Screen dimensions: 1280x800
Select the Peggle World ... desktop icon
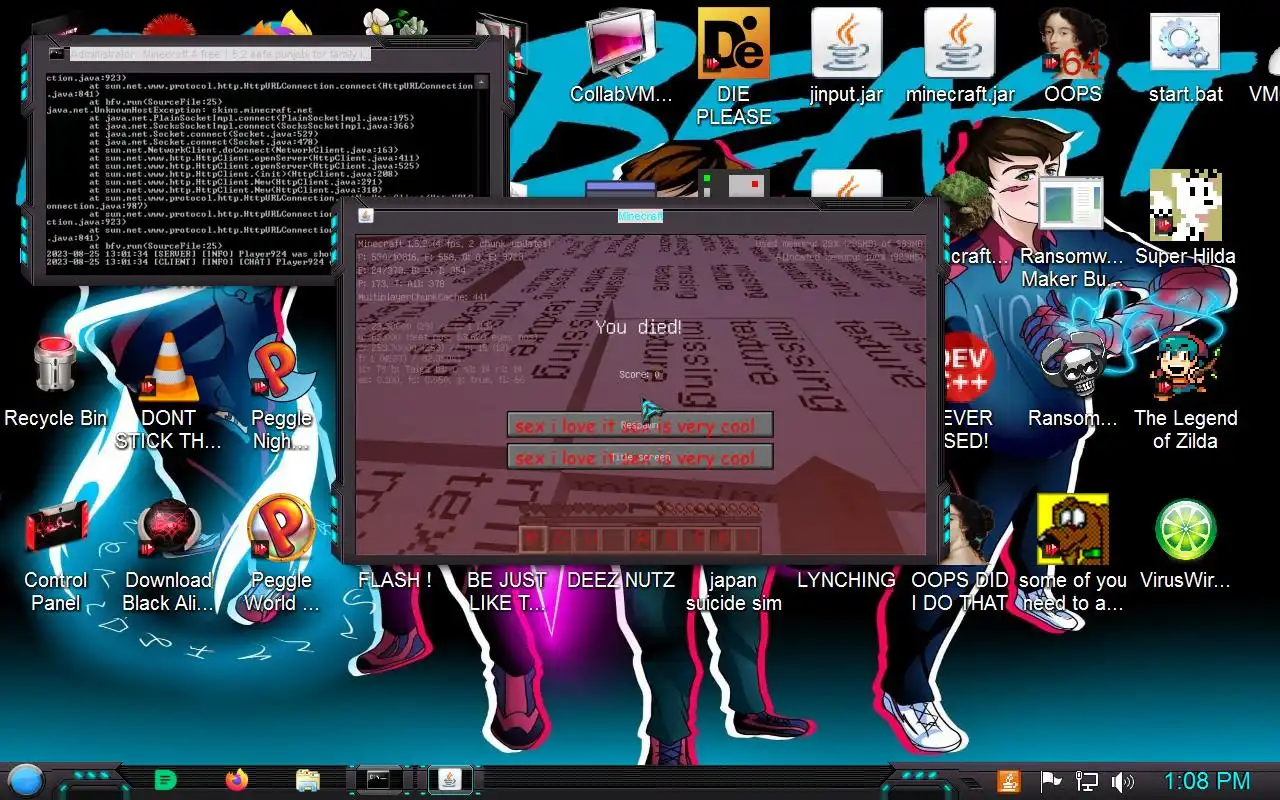point(281,555)
